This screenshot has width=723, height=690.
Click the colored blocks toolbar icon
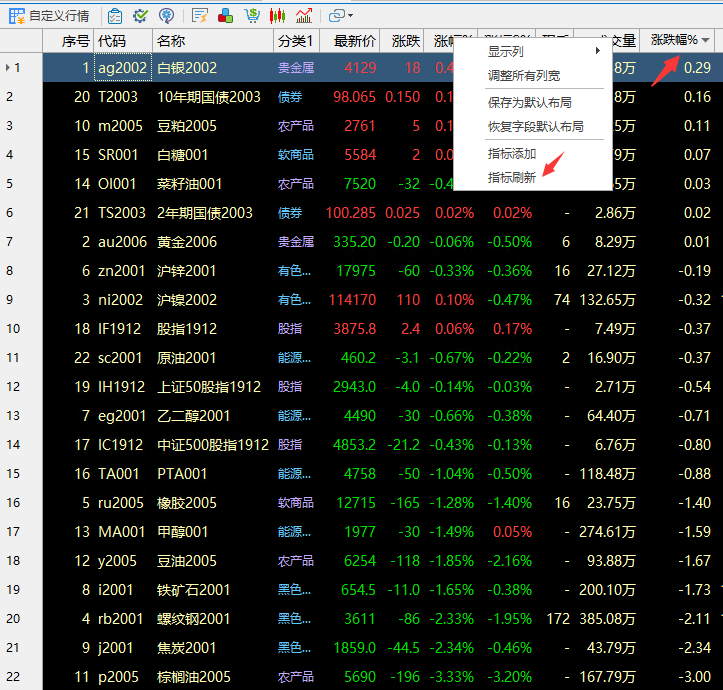(x=225, y=16)
